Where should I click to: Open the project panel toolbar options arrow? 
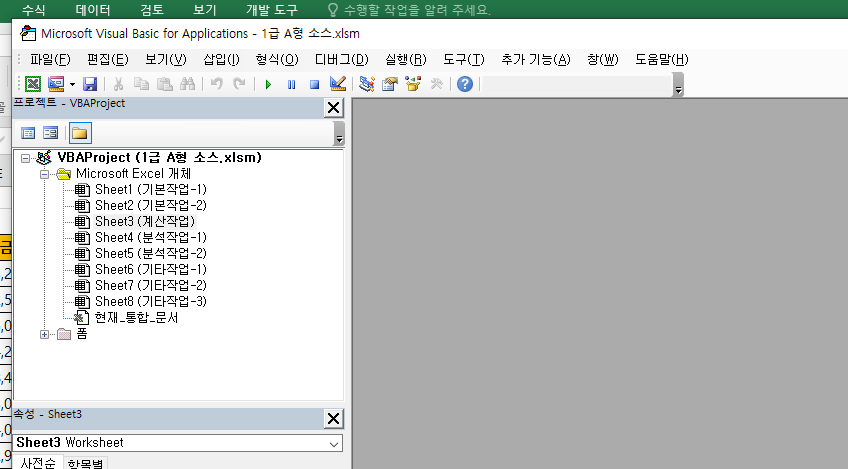pyautogui.click(x=339, y=134)
